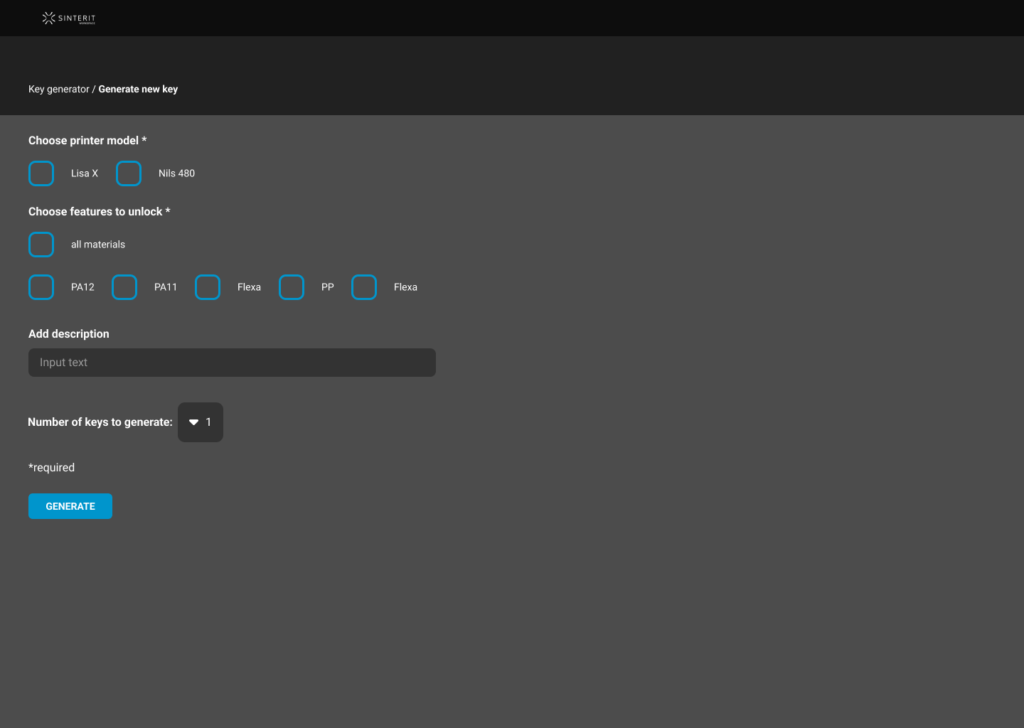The width and height of the screenshot is (1024, 728).
Task: Check the last Flexa box after PP
Action: pos(364,287)
